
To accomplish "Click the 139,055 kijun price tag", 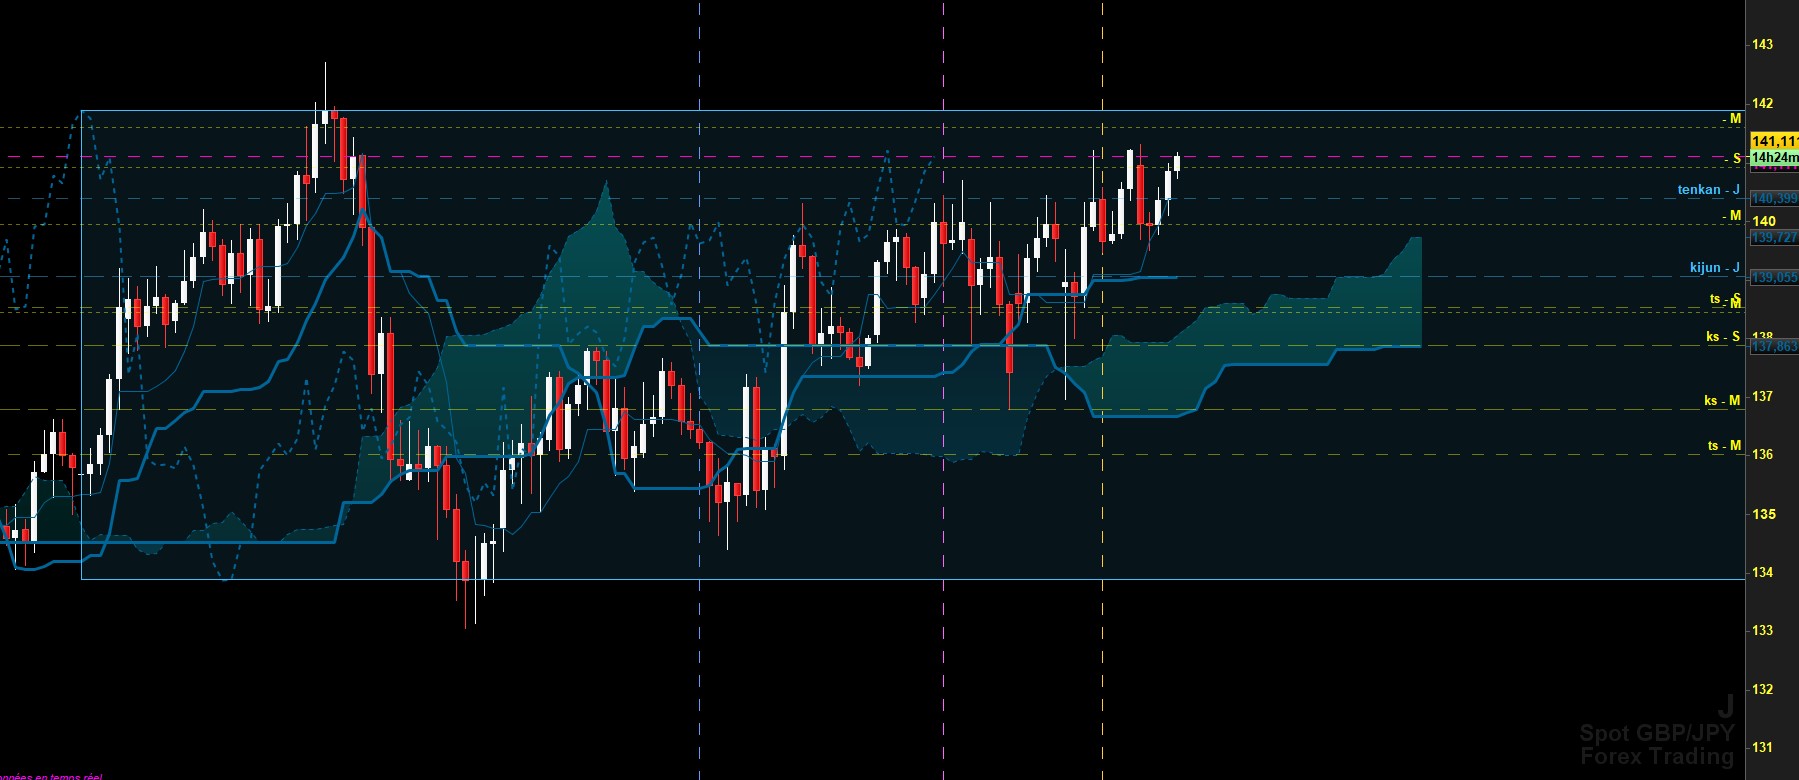I will [1774, 277].
